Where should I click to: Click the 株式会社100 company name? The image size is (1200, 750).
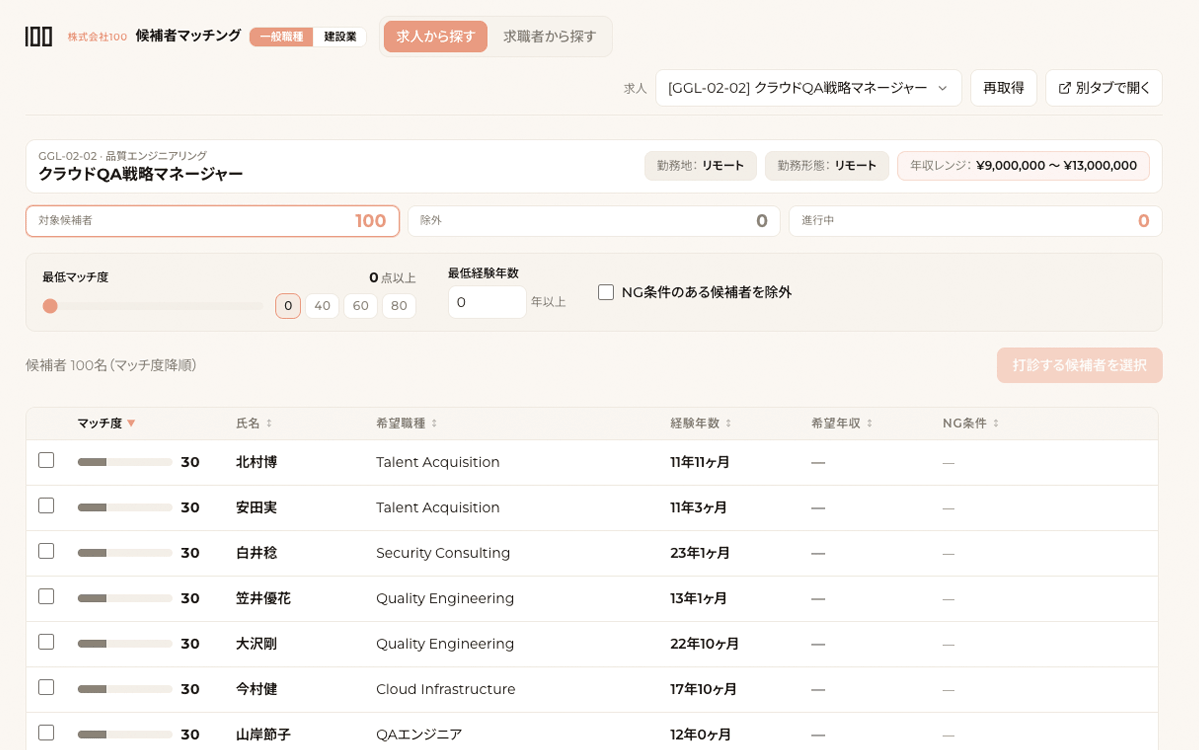(97, 37)
